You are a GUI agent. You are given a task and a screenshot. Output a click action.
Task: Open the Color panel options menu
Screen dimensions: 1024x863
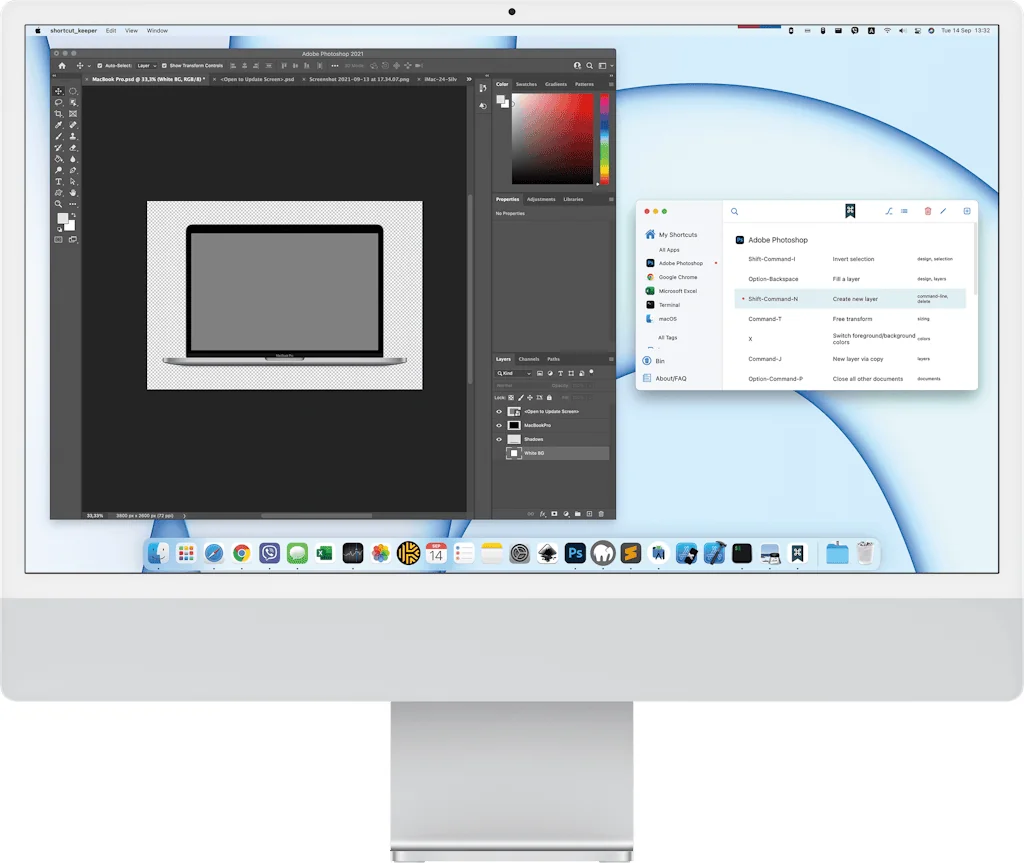pos(609,85)
